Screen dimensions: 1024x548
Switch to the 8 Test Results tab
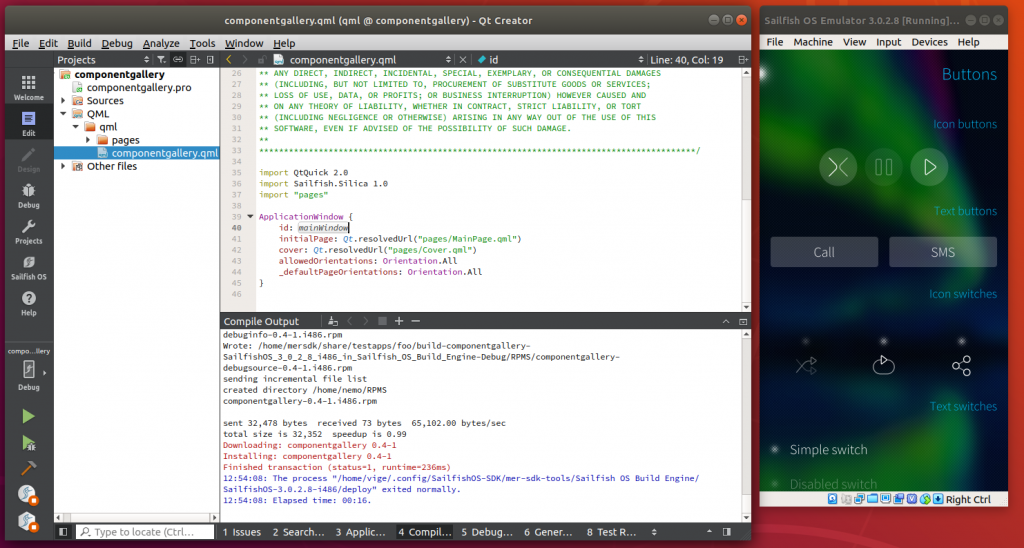click(611, 532)
